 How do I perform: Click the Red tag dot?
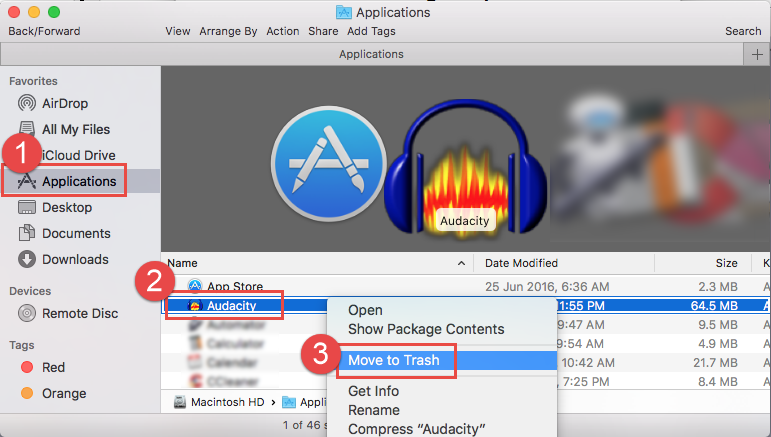click(27, 367)
